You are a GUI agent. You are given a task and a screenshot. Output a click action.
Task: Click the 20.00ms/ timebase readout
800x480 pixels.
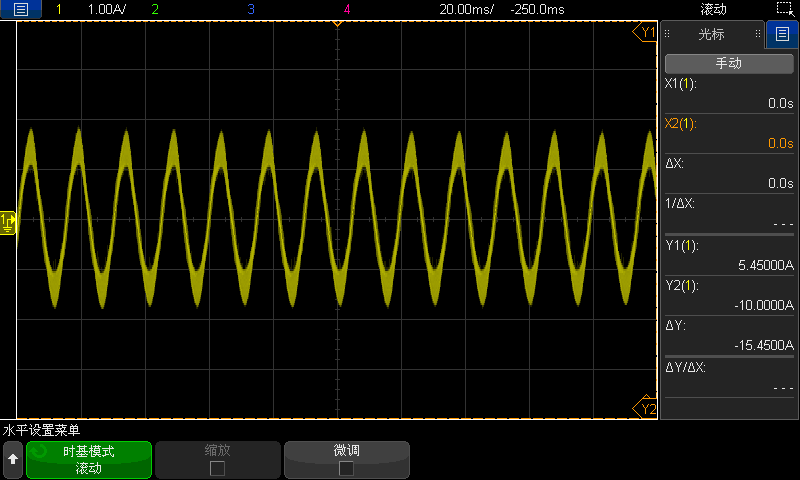click(467, 9)
